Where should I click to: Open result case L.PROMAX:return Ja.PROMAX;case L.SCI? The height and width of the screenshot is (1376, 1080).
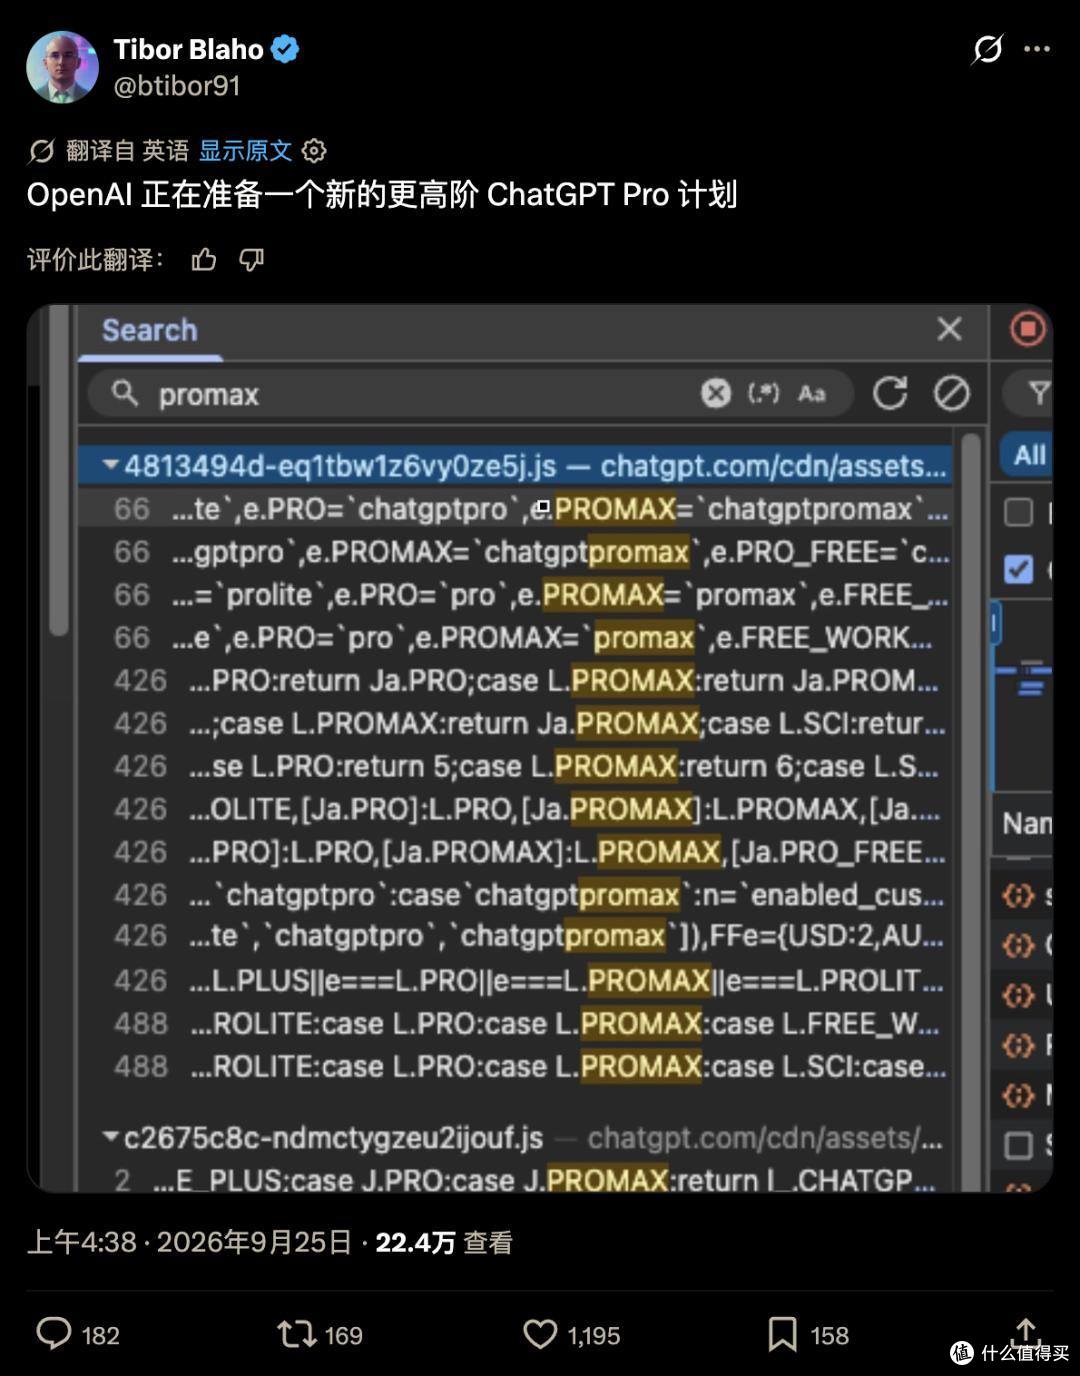click(517, 724)
